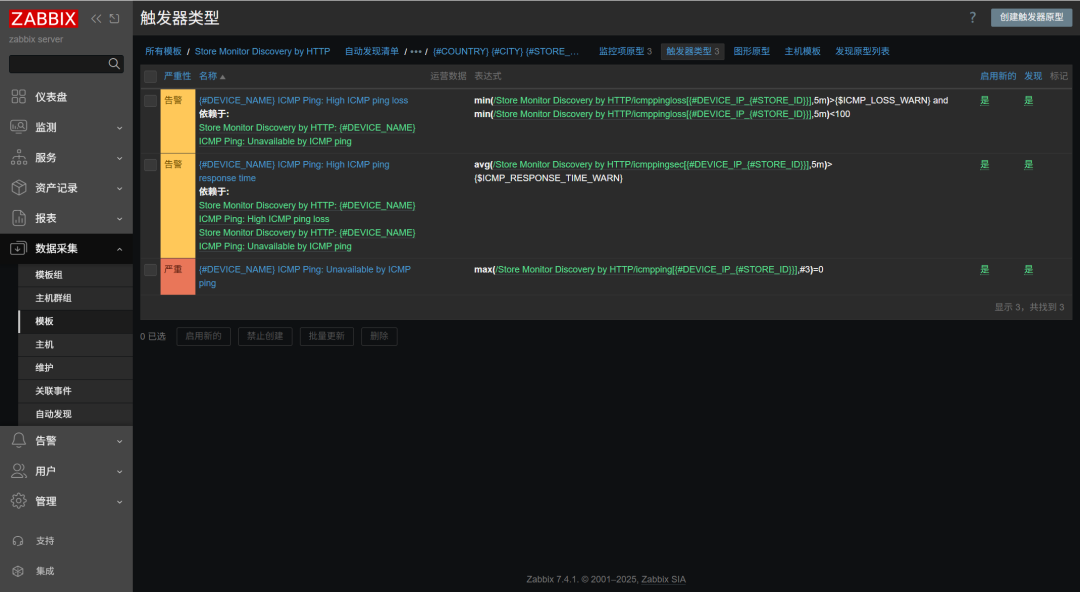The image size is (1080, 592).
Task: Select 模板 submenu item
Action: point(75,321)
